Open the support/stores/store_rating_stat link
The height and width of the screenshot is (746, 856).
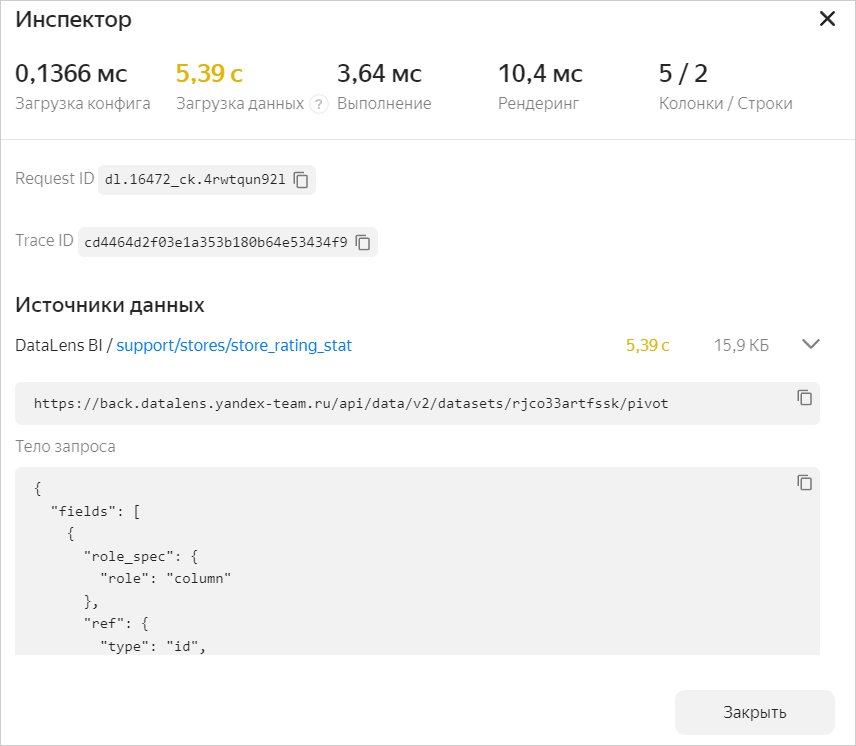234,345
